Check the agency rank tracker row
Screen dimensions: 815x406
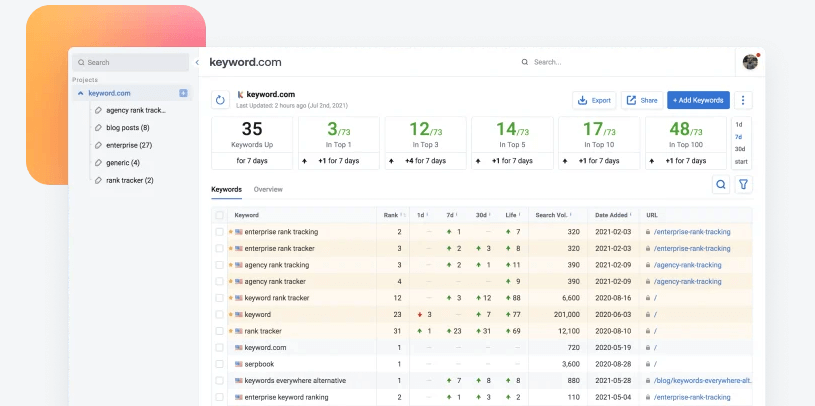pos(219,281)
